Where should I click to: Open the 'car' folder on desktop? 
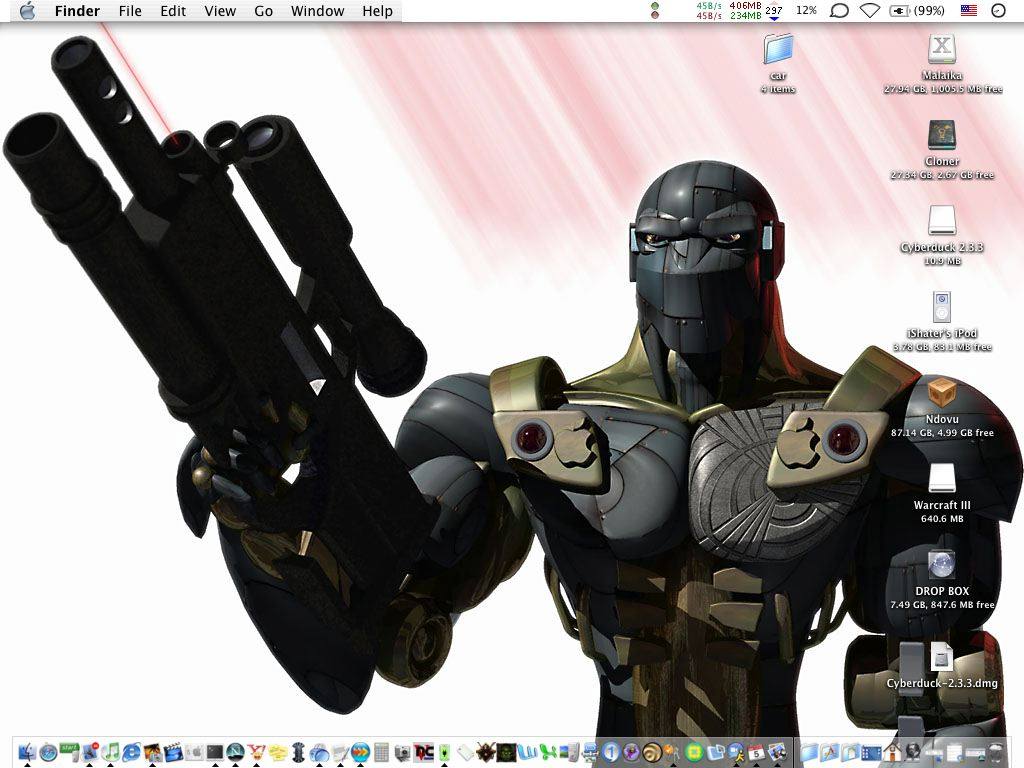tap(777, 50)
